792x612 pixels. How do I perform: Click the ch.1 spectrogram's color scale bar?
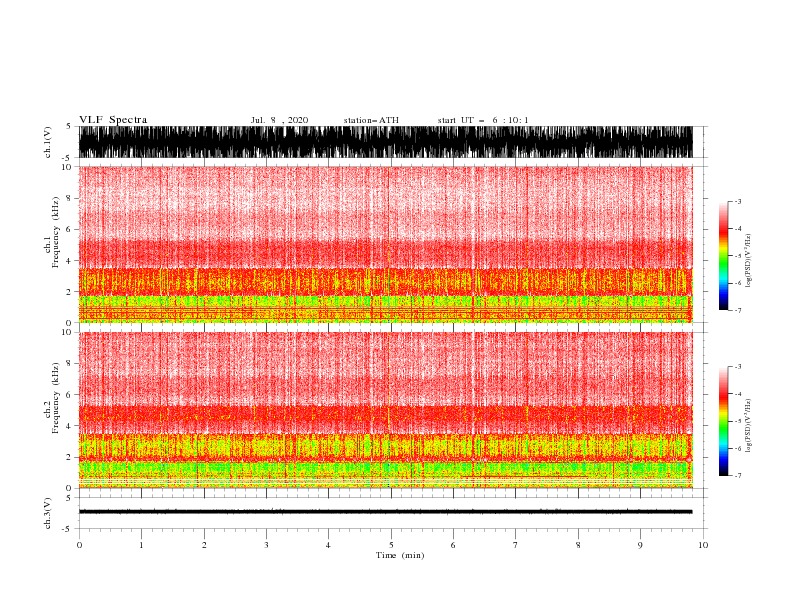tap(723, 256)
